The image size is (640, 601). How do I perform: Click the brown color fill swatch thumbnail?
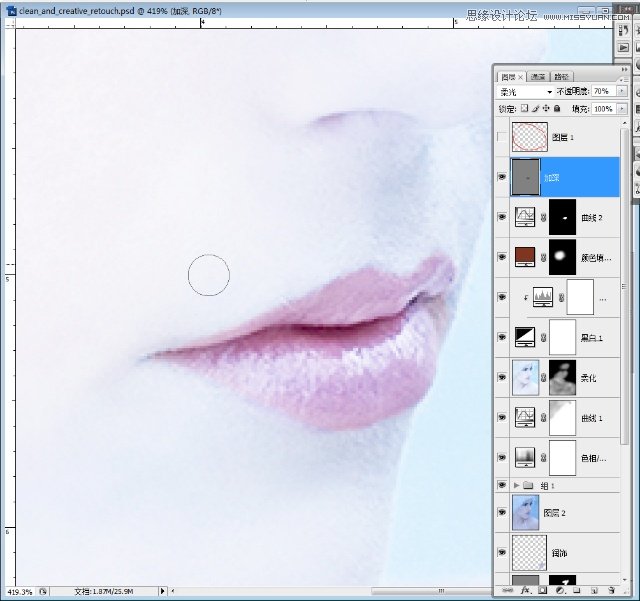[525, 257]
